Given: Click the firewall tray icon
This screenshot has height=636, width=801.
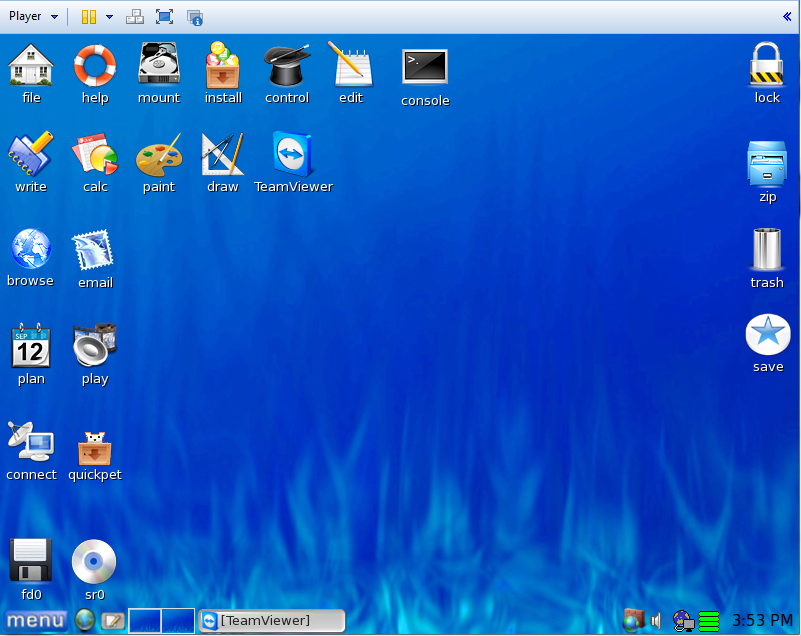Looking at the screenshot, I should (632, 621).
